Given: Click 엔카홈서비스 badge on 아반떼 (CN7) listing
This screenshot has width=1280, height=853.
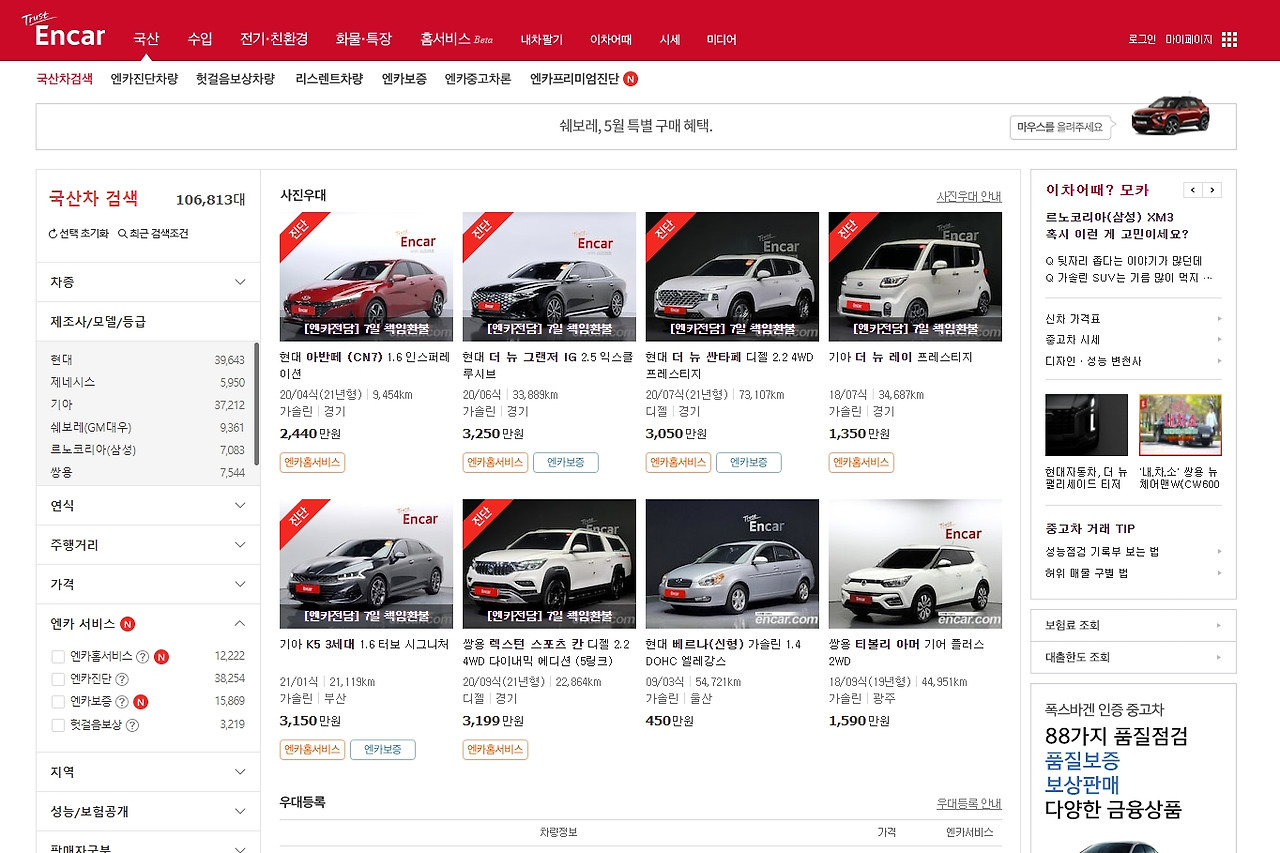Looking at the screenshot, I should coord(312,462).
